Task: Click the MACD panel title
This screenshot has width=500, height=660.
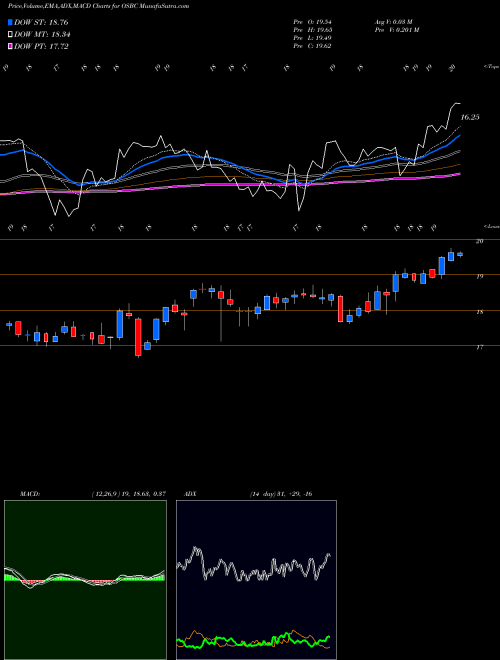Action: click(30, 494)
